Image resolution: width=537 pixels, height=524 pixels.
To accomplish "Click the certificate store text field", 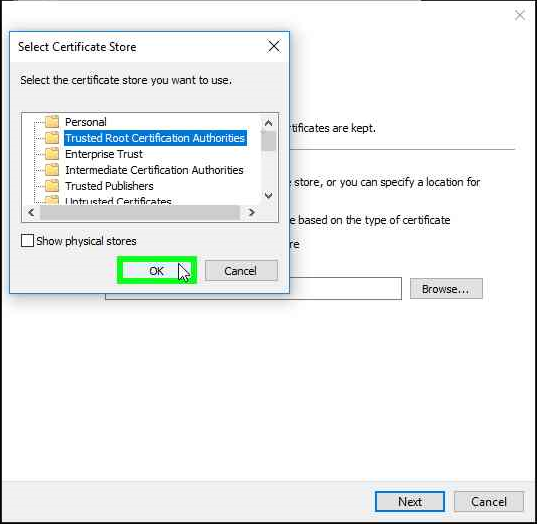I will click(345, 288).
